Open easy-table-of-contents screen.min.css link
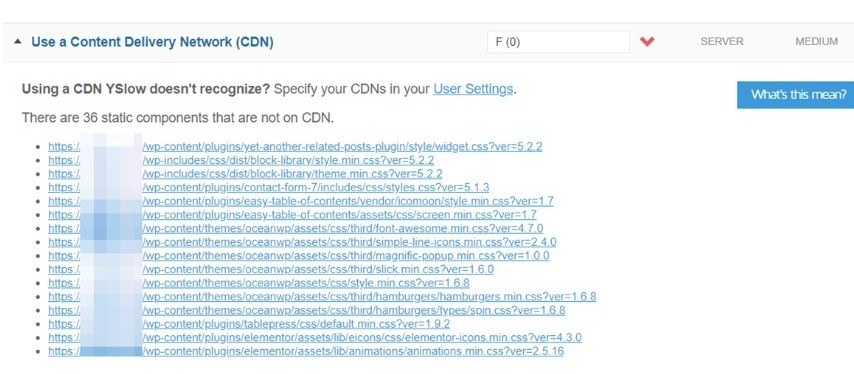The image size is (854, 374). tap(292, 214)
